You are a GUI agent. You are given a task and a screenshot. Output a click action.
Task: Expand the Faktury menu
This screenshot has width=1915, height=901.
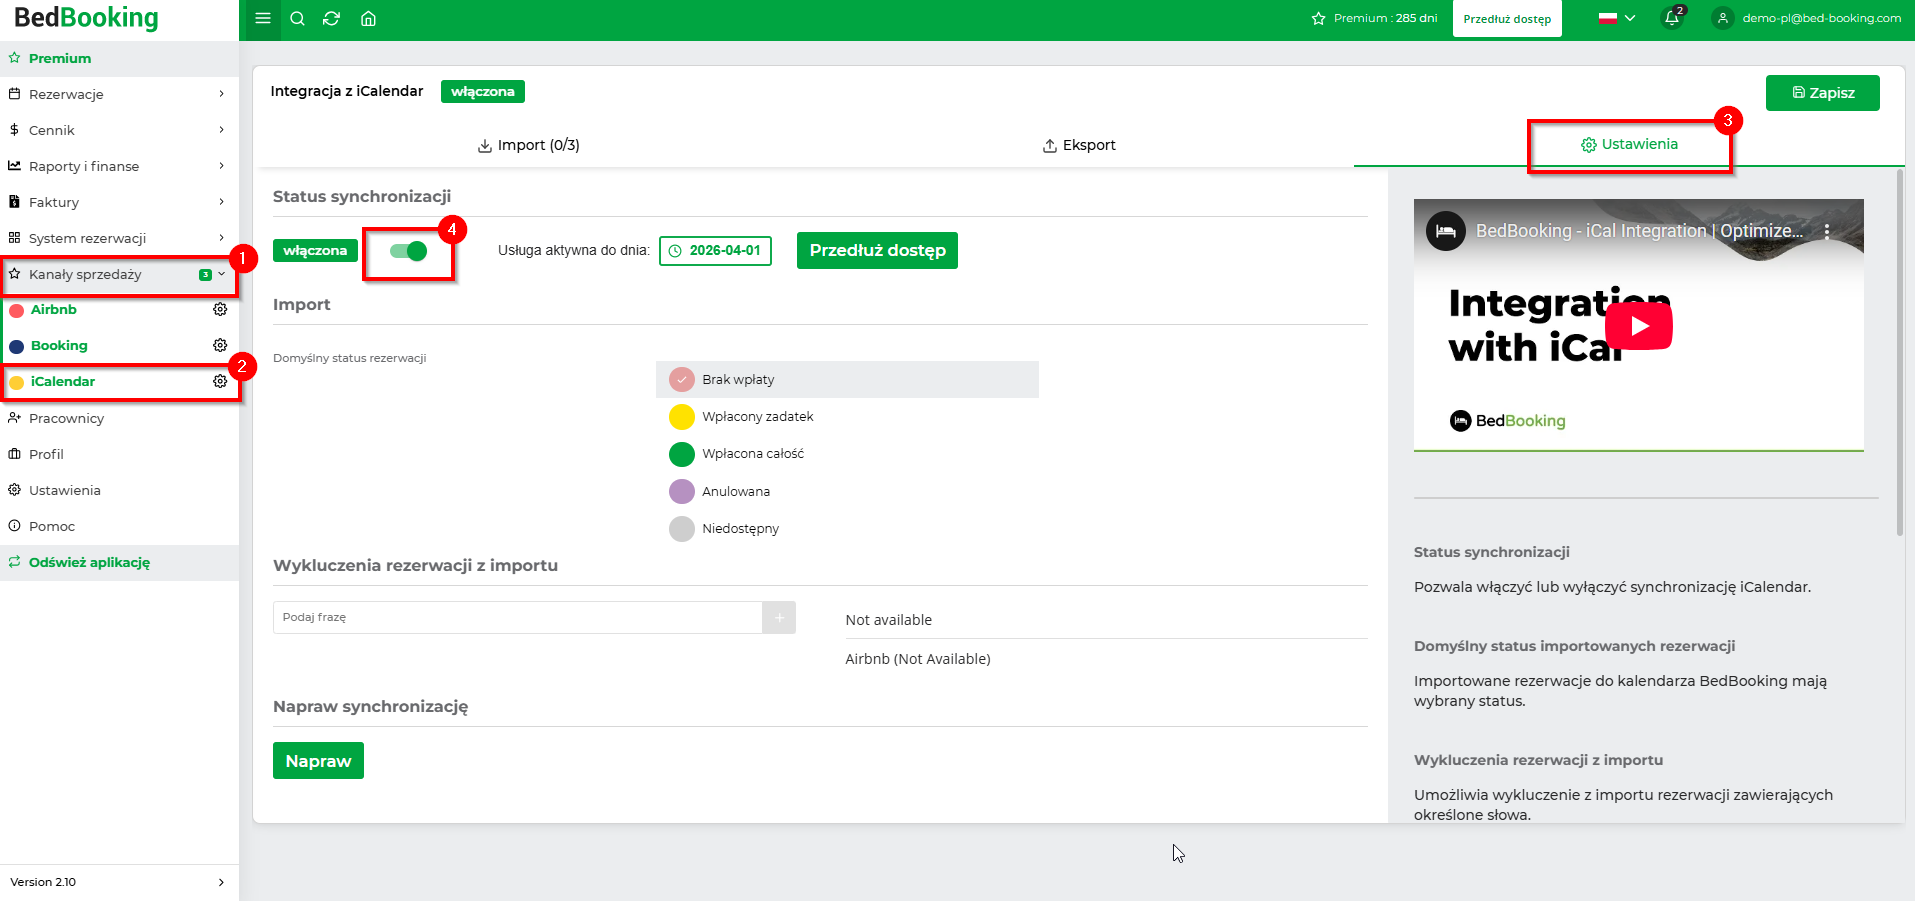(119, 202)
